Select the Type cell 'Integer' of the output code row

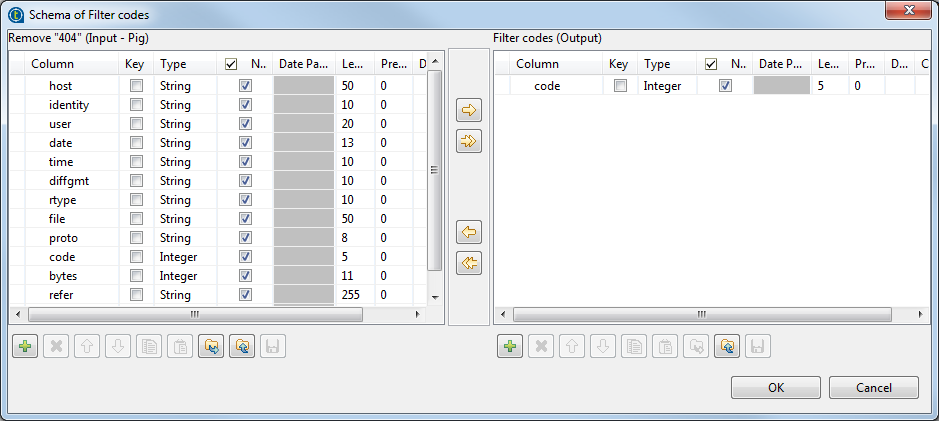pos(668,86)
